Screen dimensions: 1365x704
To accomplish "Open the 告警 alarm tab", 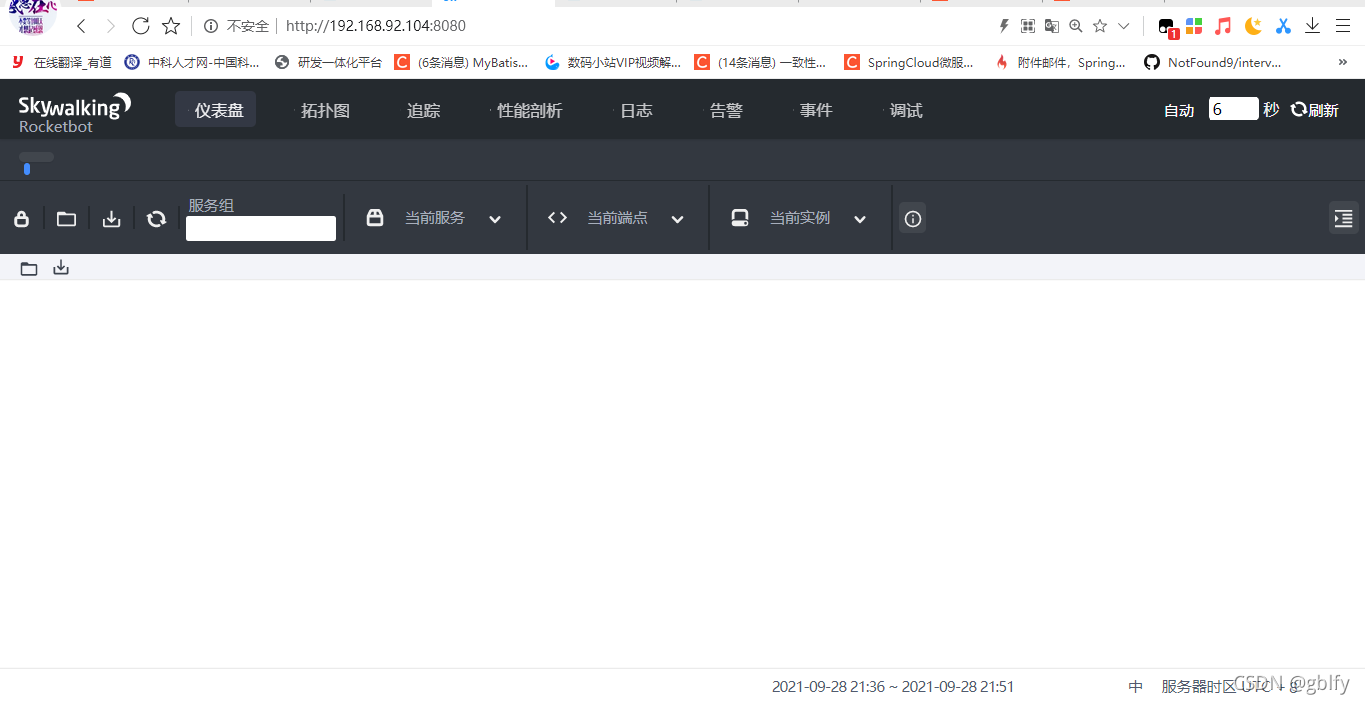I will pos(726,110).
